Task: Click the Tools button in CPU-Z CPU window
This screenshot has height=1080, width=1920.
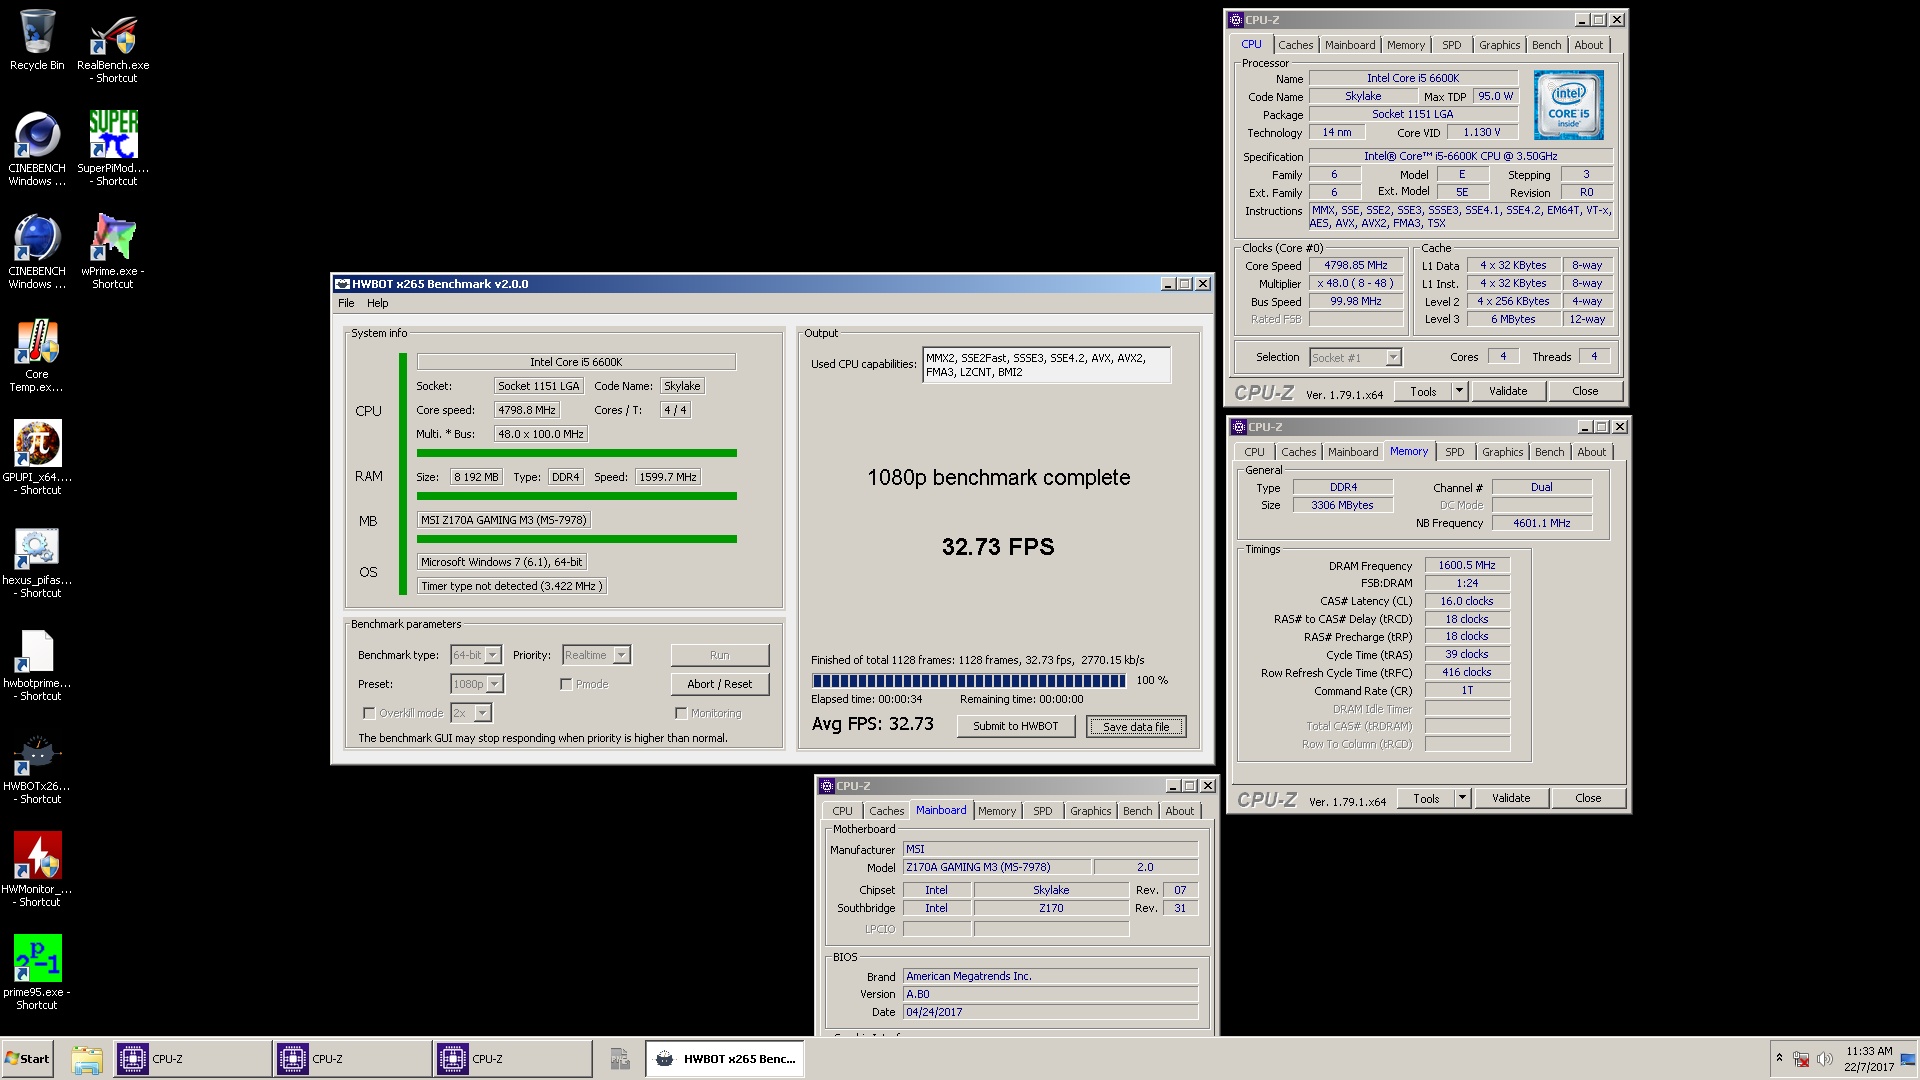Action: click(1423, 391)
